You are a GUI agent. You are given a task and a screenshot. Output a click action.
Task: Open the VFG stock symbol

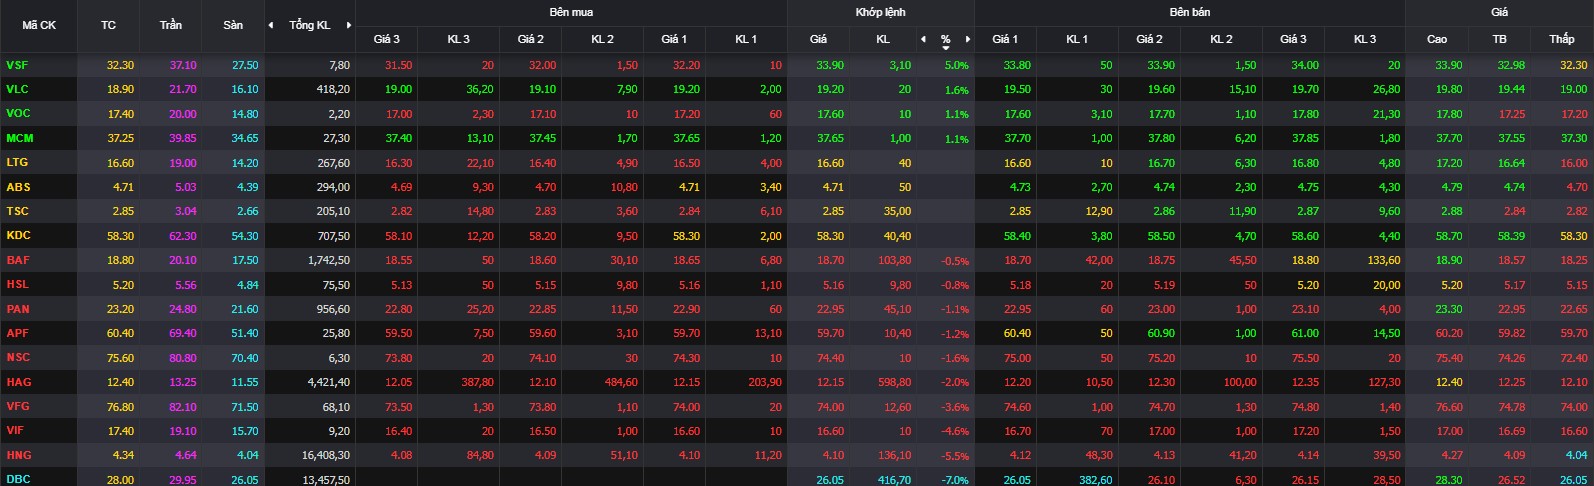[x=18, y=406]
